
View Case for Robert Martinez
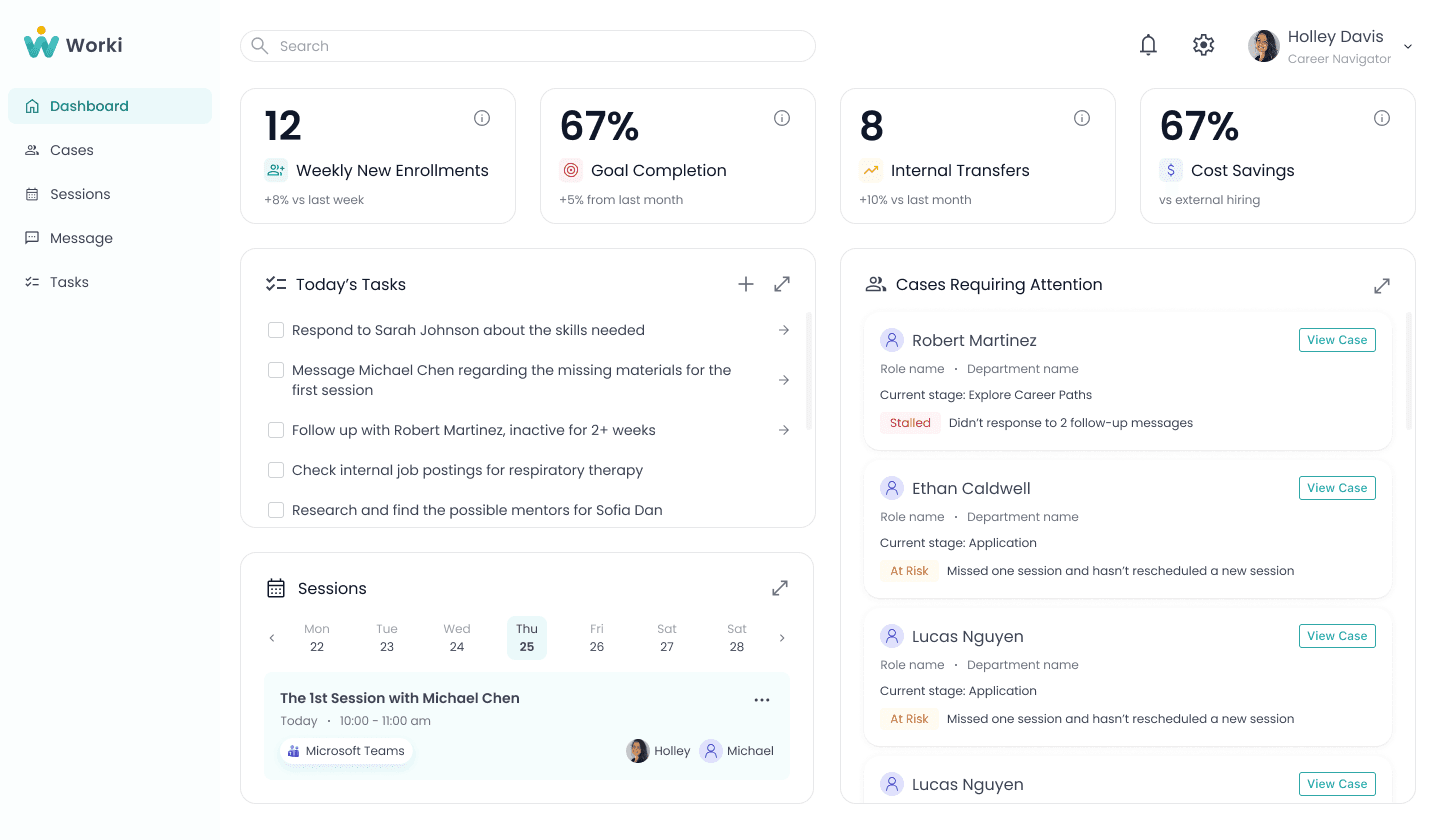tap(1337, 340)
